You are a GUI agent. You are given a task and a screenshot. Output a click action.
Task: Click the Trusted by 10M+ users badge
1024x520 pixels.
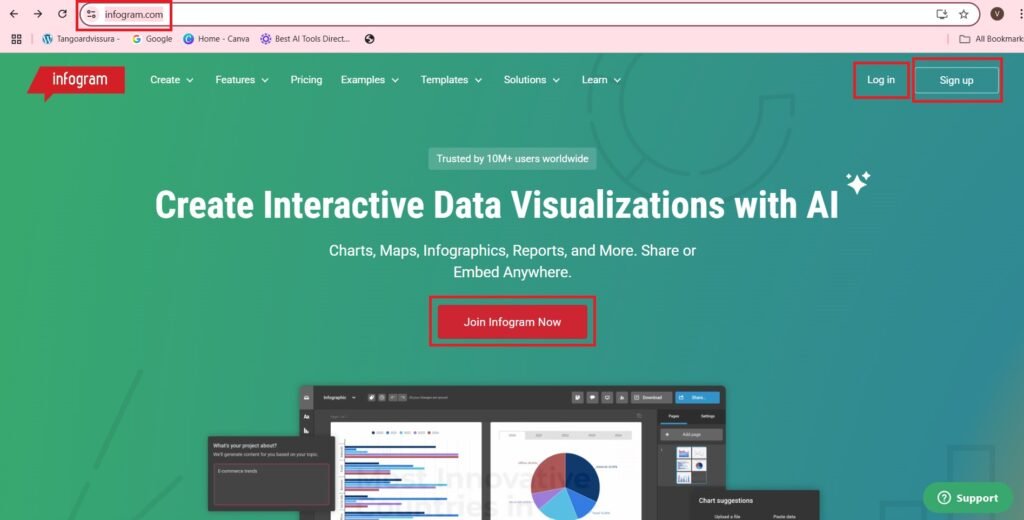[x=512, y=159]
